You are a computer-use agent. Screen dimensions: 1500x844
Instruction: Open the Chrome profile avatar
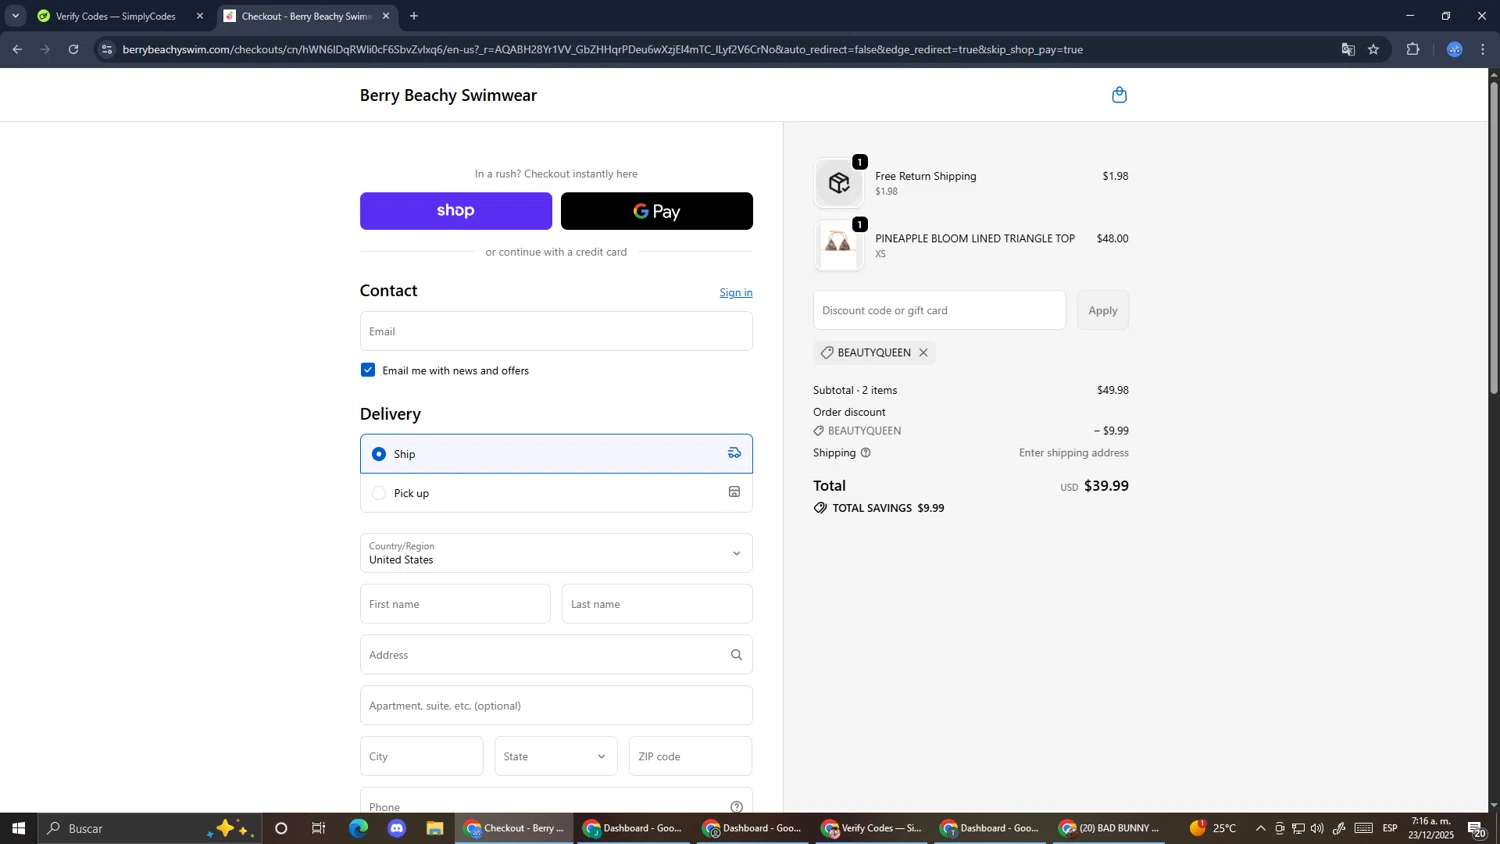click(x=1455, y=49)
